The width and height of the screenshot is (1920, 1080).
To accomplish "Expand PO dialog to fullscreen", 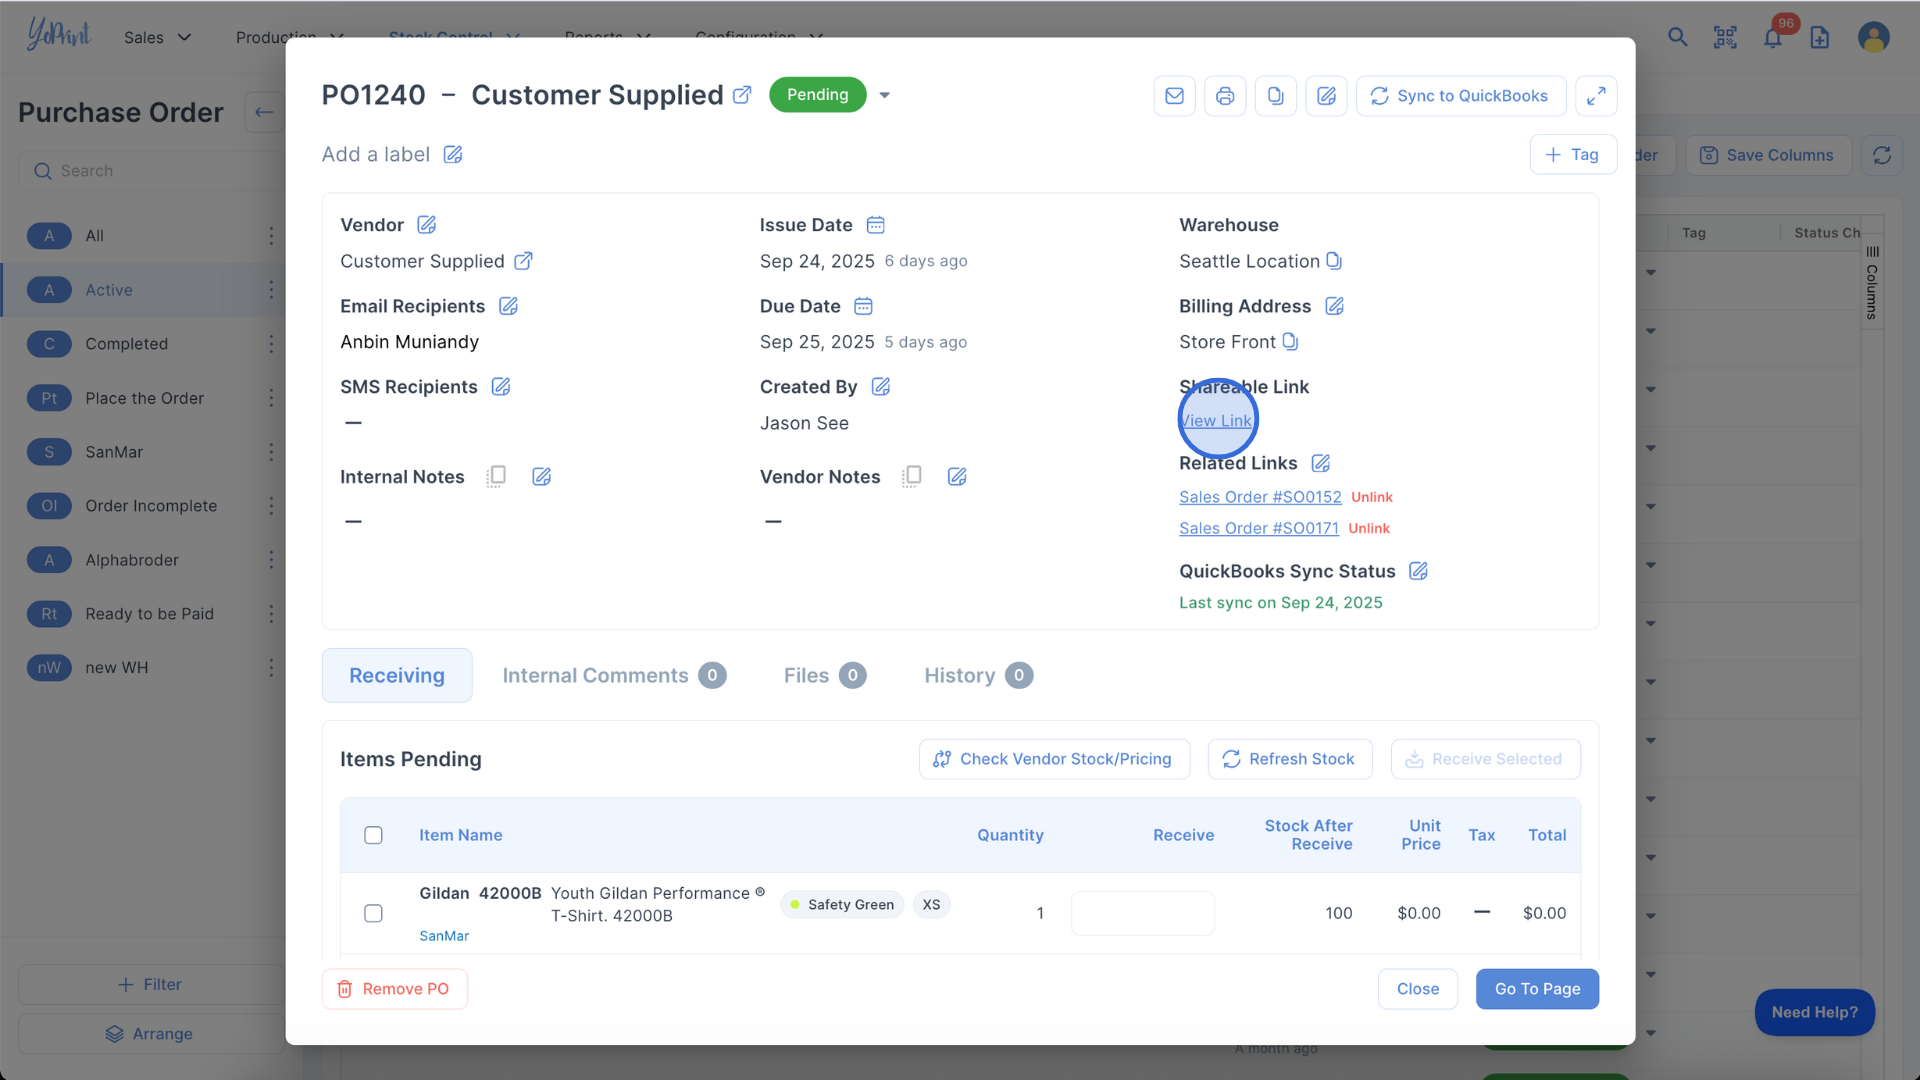I will pos(1596,96).
